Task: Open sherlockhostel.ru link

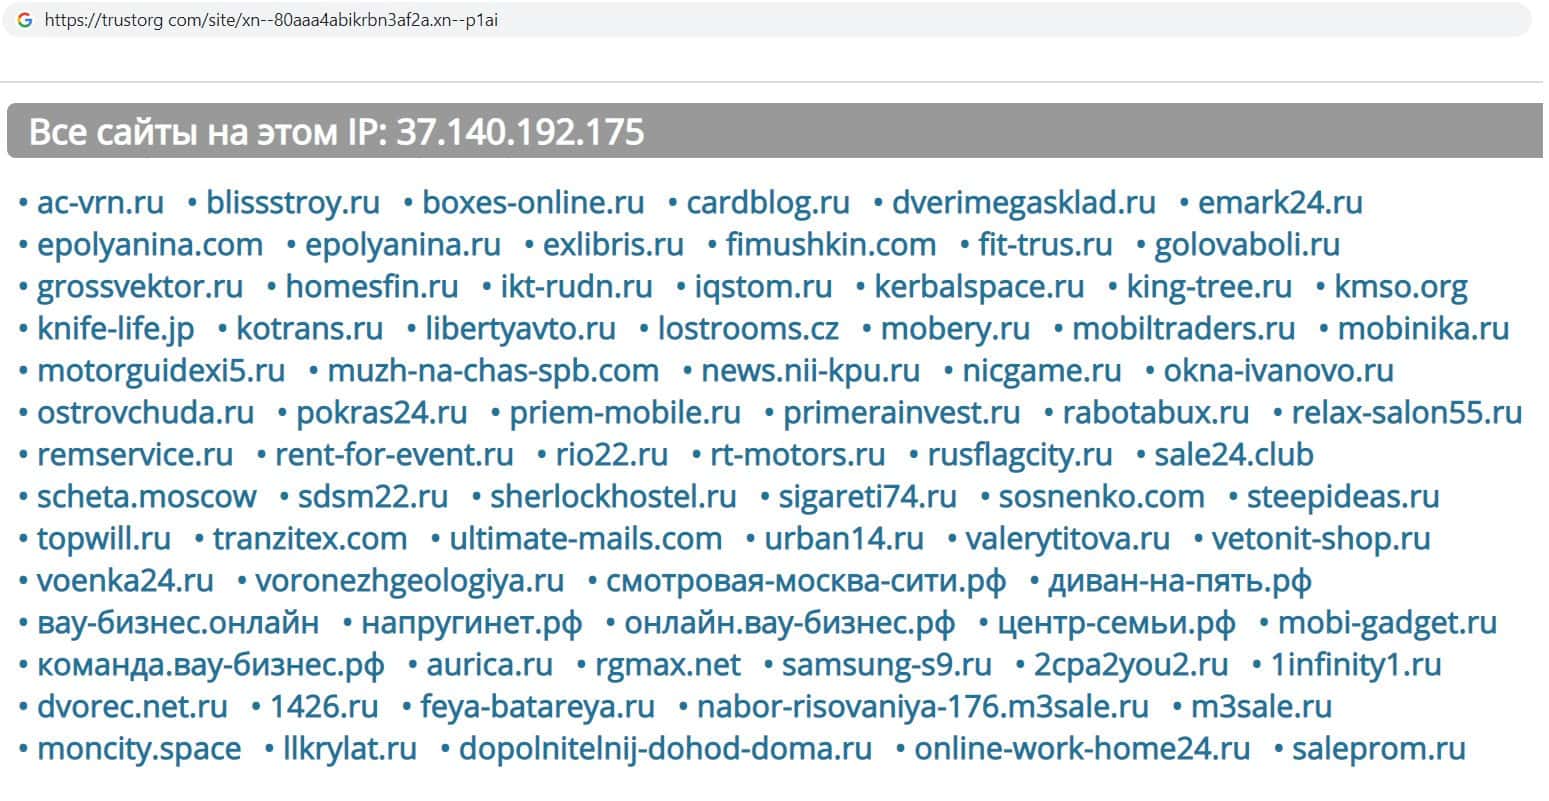Action: coord(613,497)
